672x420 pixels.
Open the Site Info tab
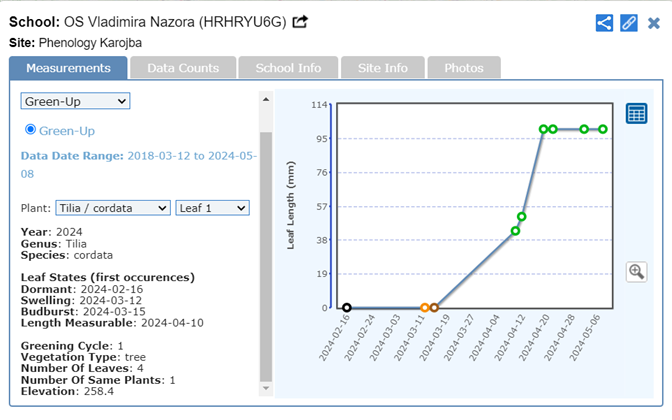(382, 68)
